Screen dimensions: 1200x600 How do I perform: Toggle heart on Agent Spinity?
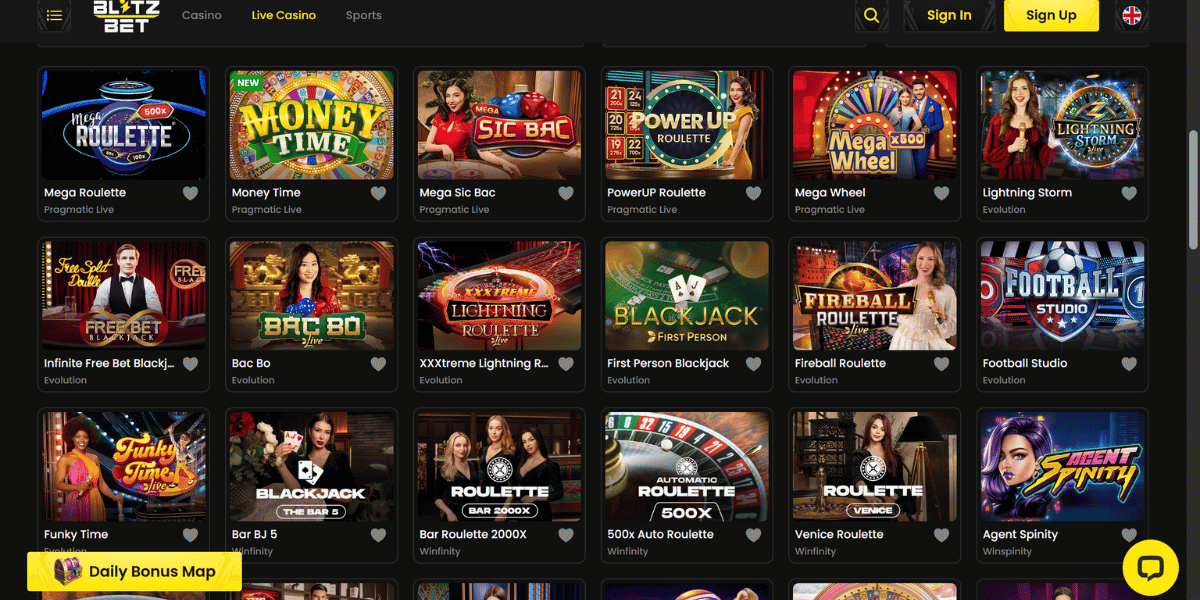[x=1129, y=535]
